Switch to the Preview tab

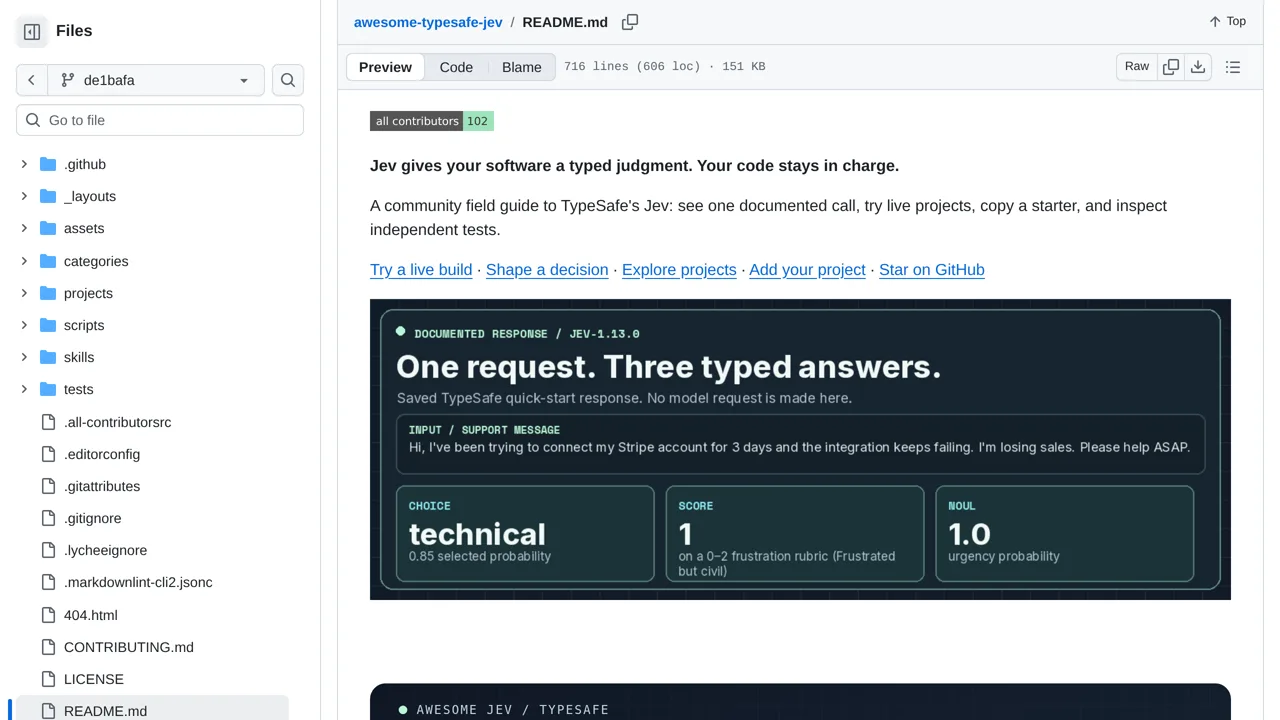(x=385, y=67)
